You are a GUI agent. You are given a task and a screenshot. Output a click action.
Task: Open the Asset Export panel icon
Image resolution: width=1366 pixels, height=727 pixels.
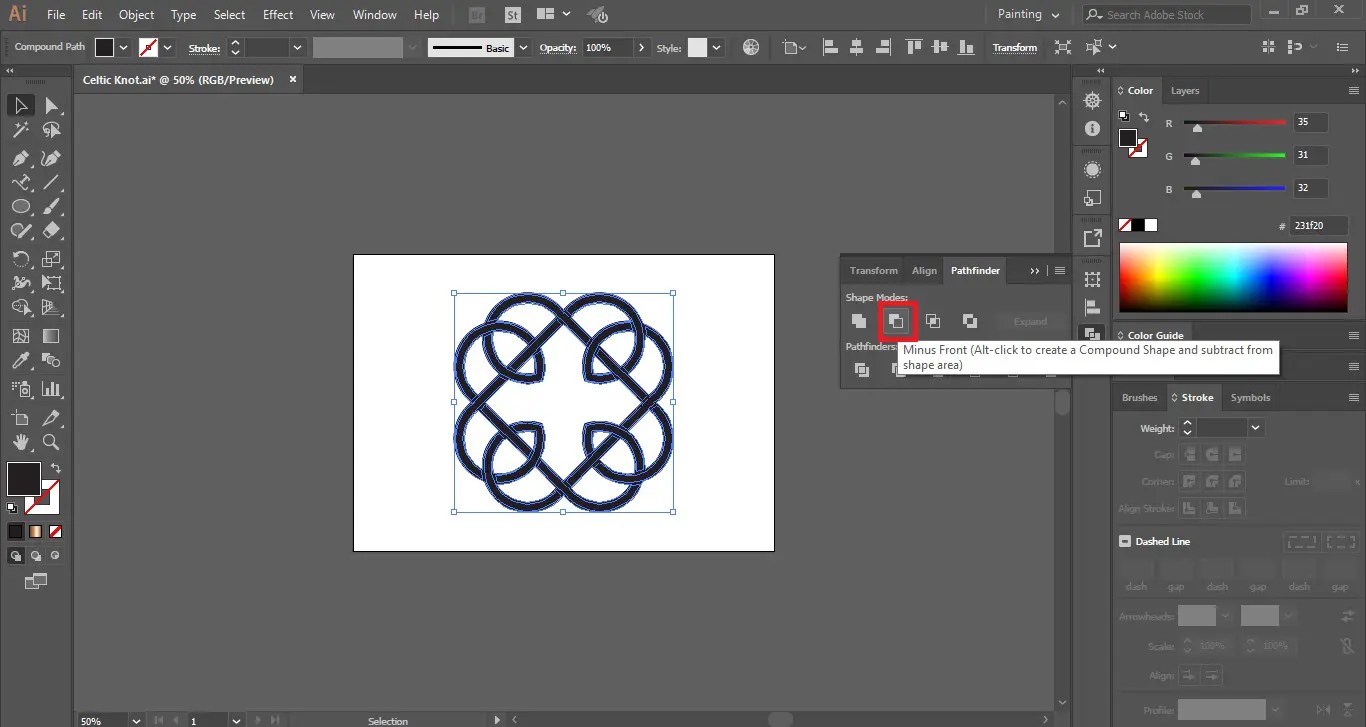click(1092, 238)
